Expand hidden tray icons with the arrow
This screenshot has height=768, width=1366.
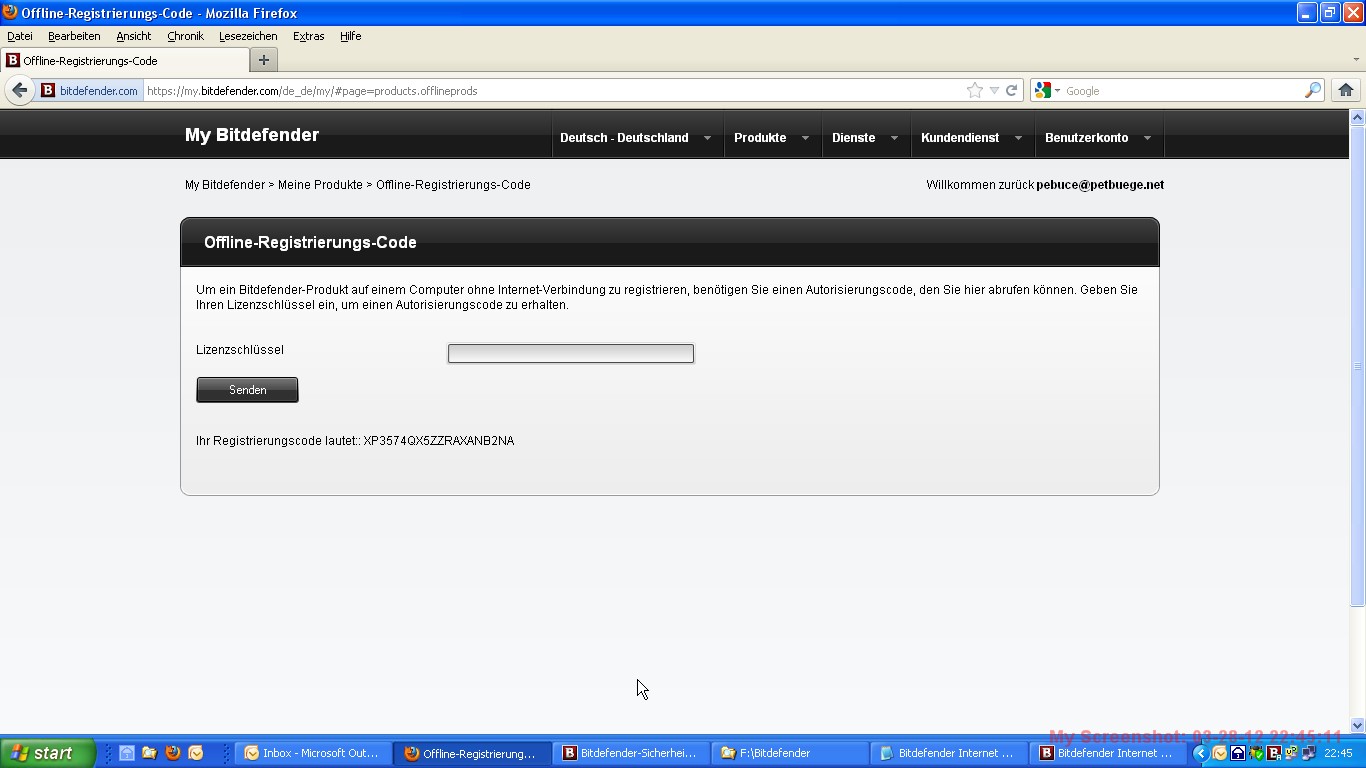[x=1201, y=753]
